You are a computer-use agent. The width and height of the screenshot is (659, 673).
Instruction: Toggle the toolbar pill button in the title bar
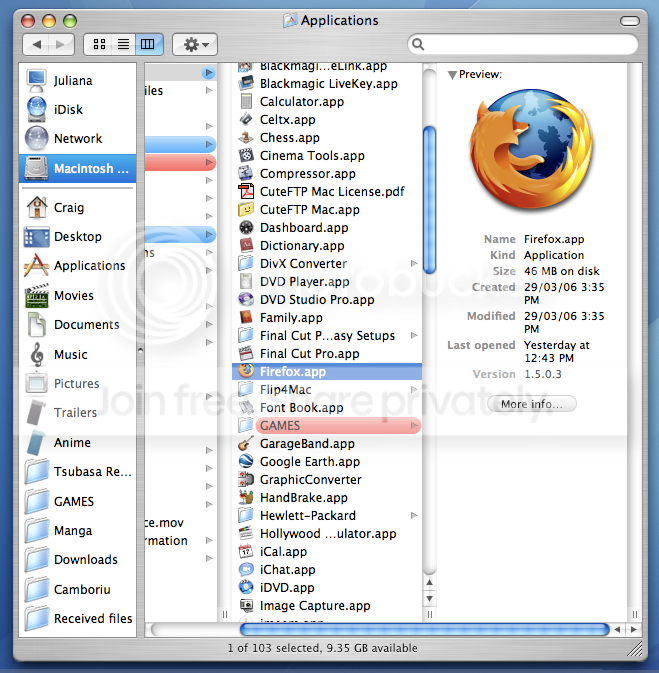630,21
